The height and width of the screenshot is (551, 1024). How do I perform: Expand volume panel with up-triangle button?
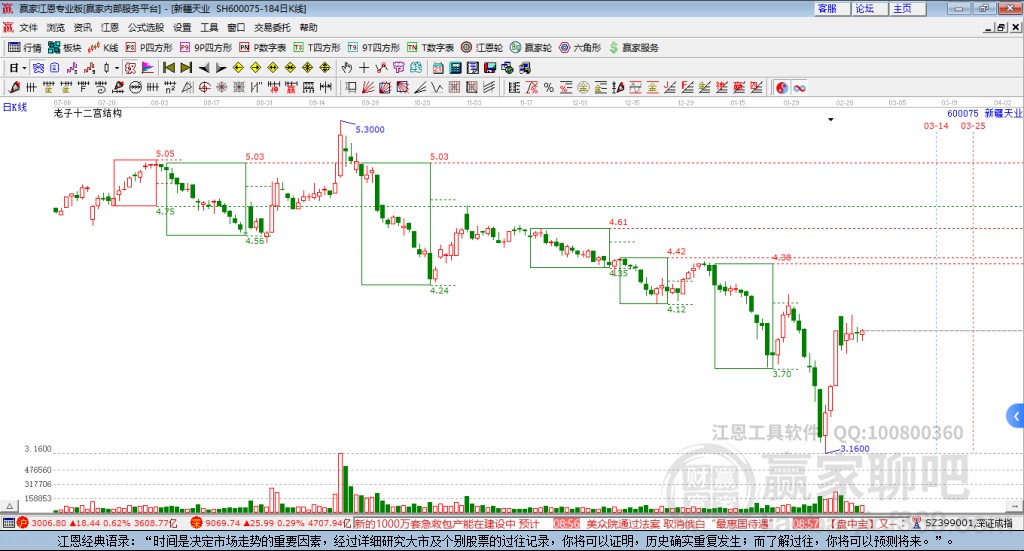coord(9,506)
